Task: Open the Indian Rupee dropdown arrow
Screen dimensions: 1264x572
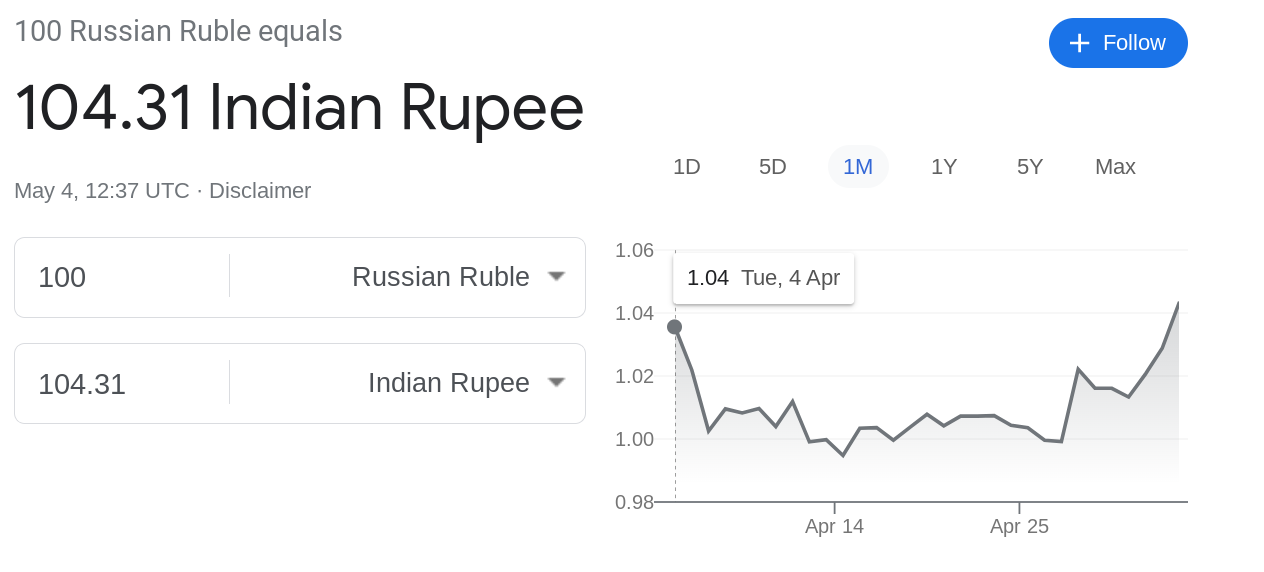Action: coord(557,382)
